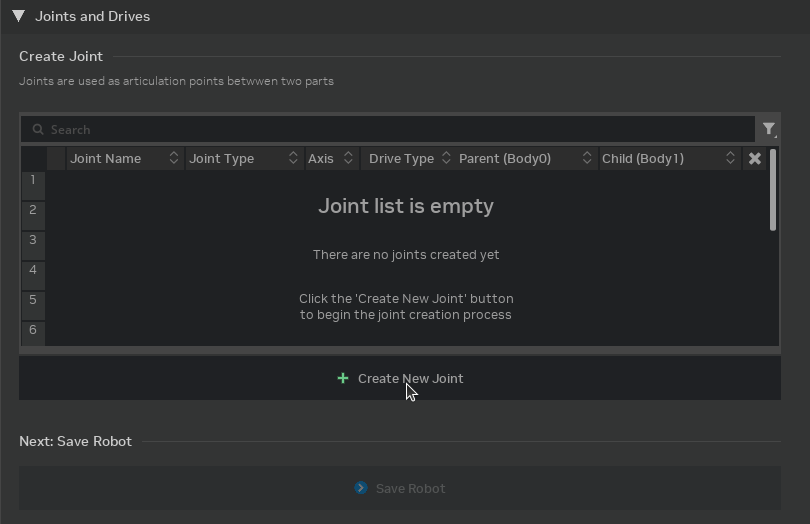Click the X delete column header icon
The width and height of the screenshot is (810, 524).
click(x=755, y=158)
